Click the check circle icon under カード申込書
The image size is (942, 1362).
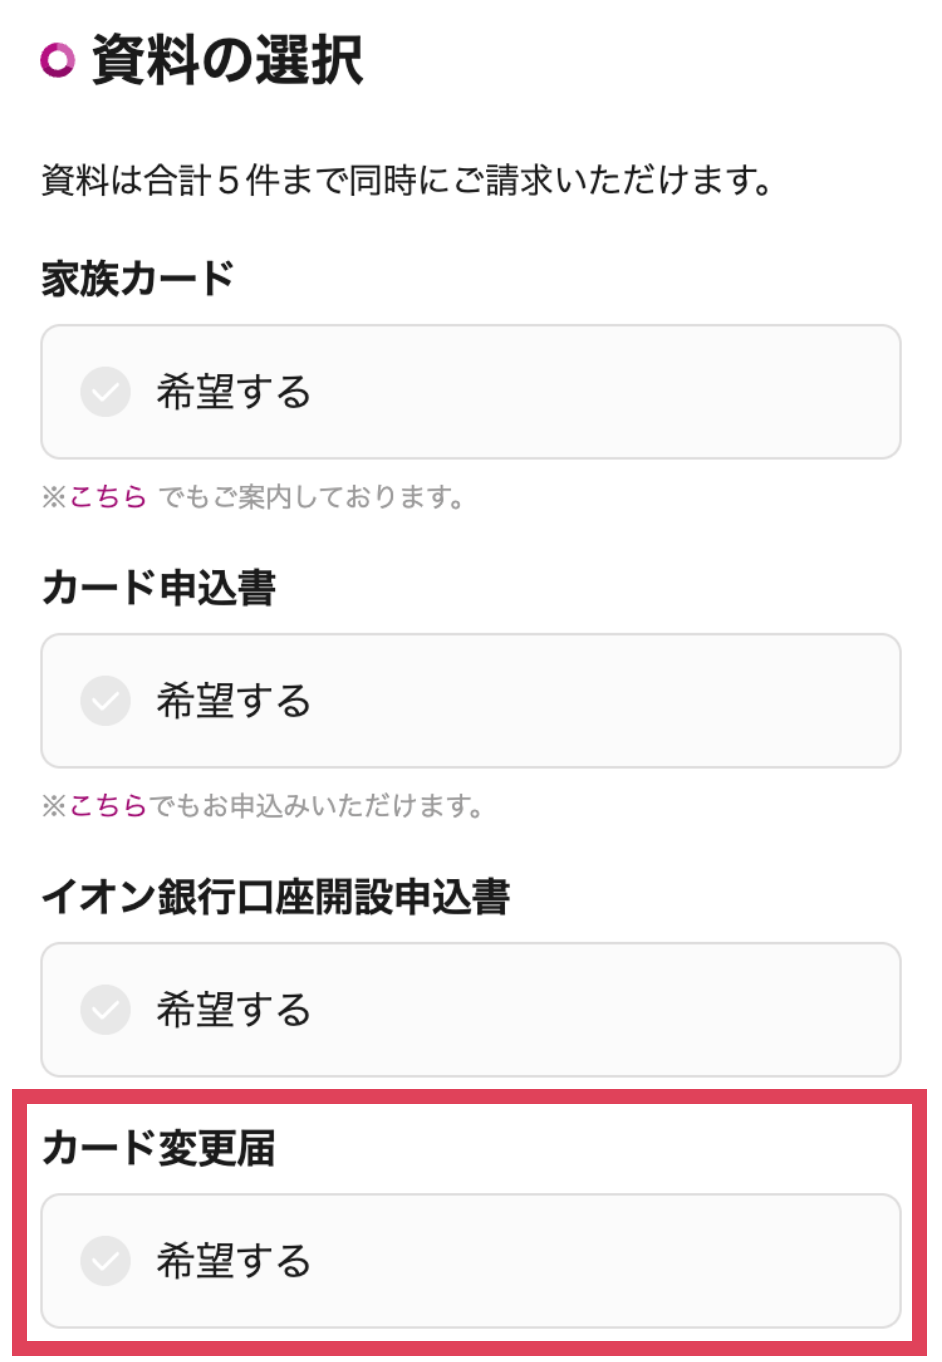pyautogui.click(x=105, y=700)
